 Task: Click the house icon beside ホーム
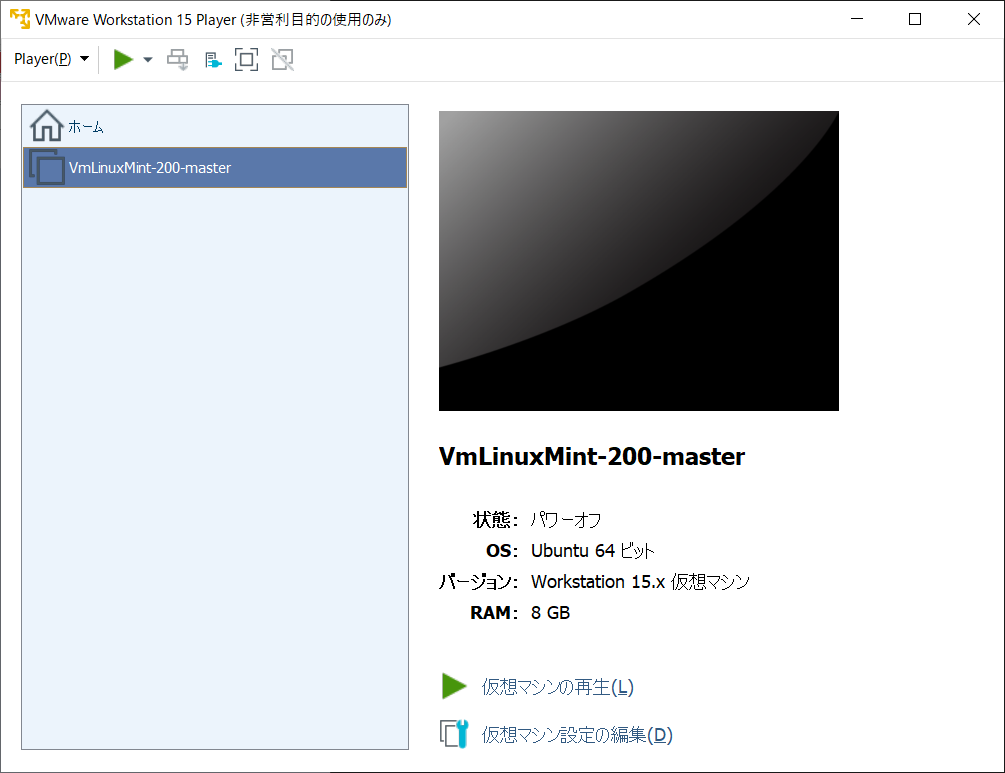tap(47, 126)
